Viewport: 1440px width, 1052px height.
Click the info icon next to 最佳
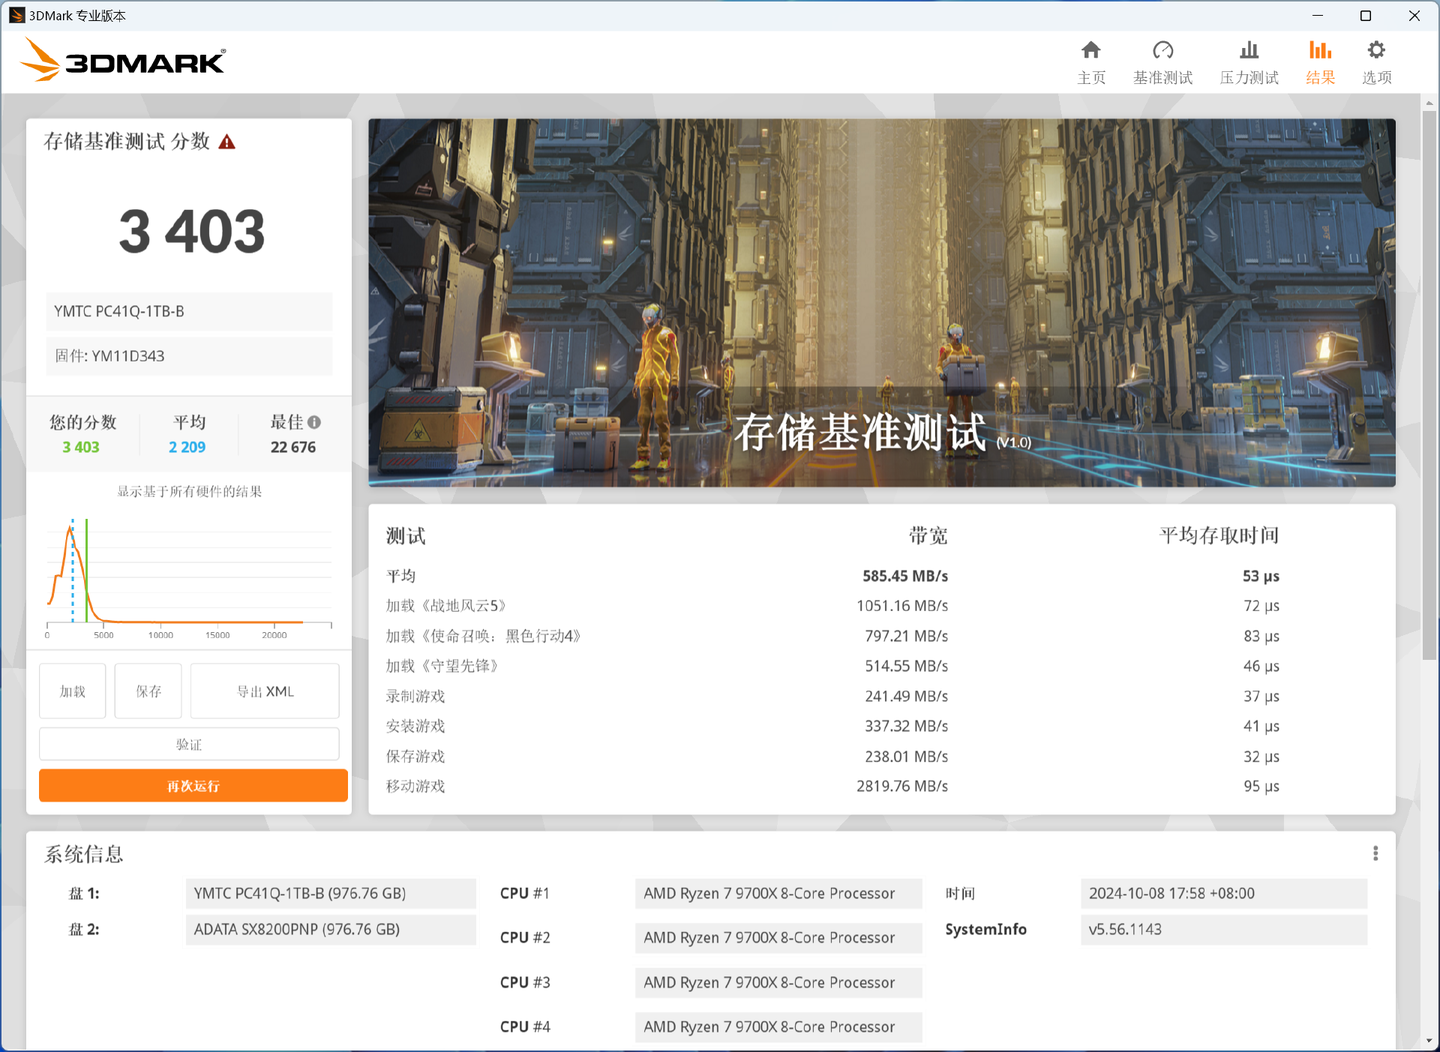(x=314, y=422)
